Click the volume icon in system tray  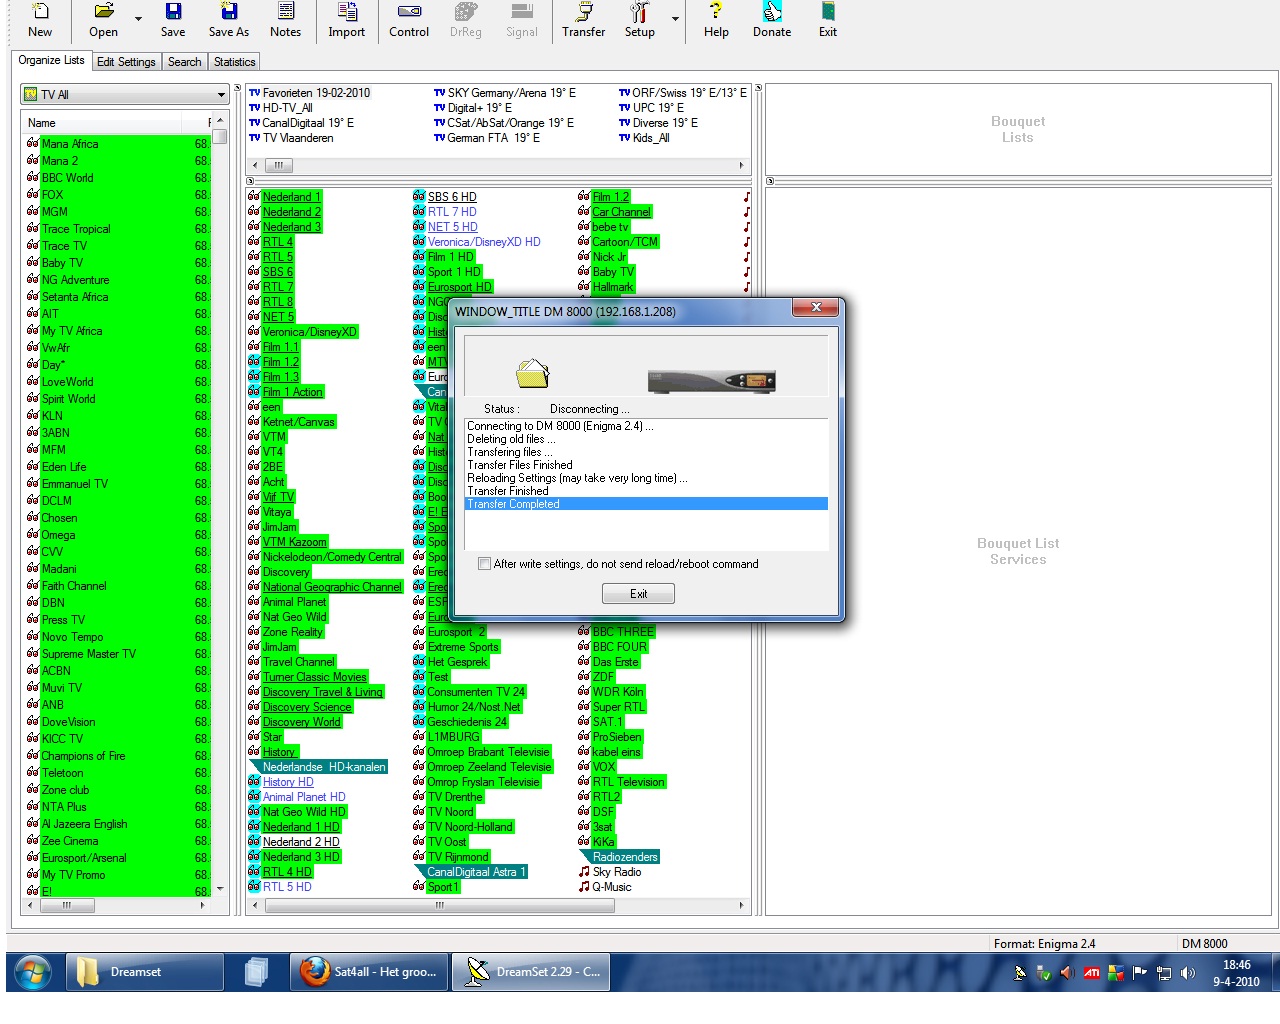(x=1187, y=972)
